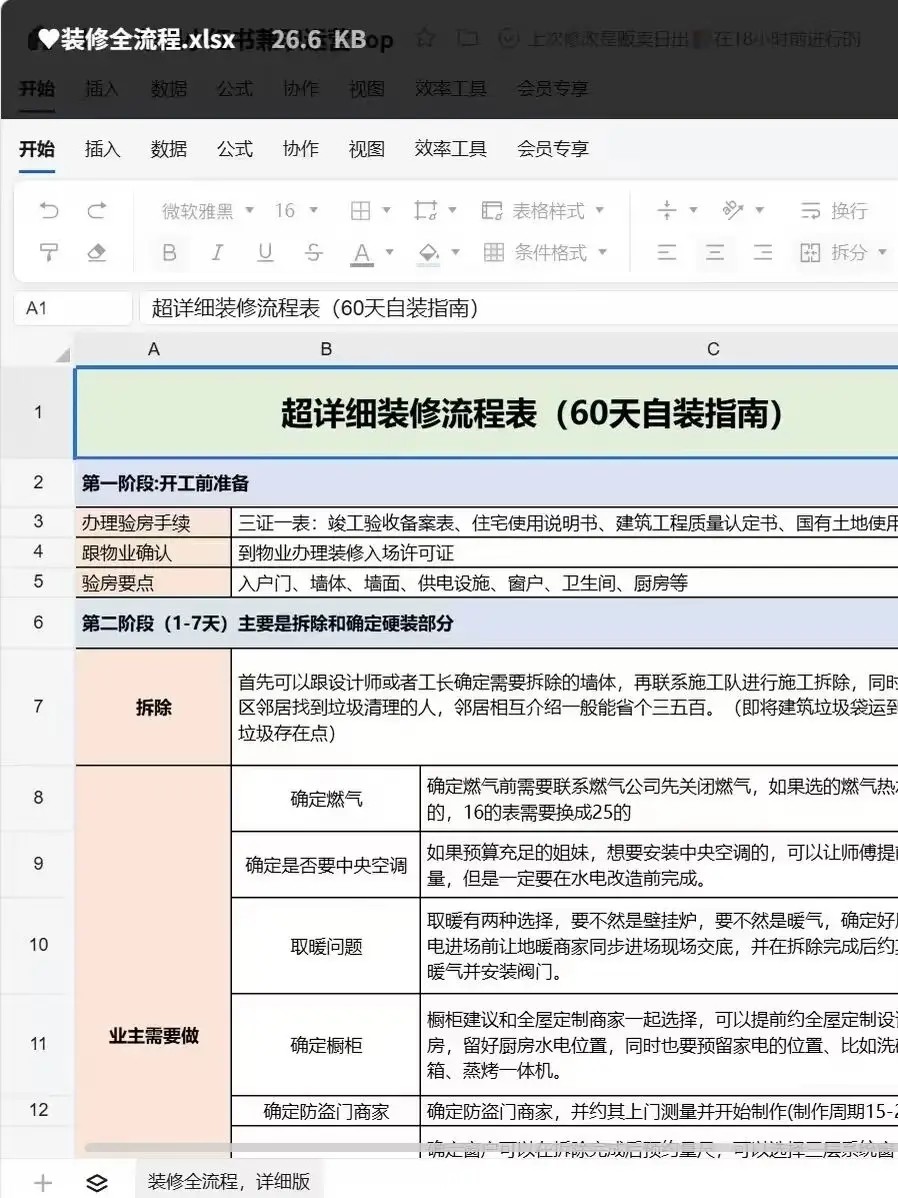Open the fill color dropdown arrow
This screenshot has height=1198, width=898.
pyautogui.click(x=455, y=252)
